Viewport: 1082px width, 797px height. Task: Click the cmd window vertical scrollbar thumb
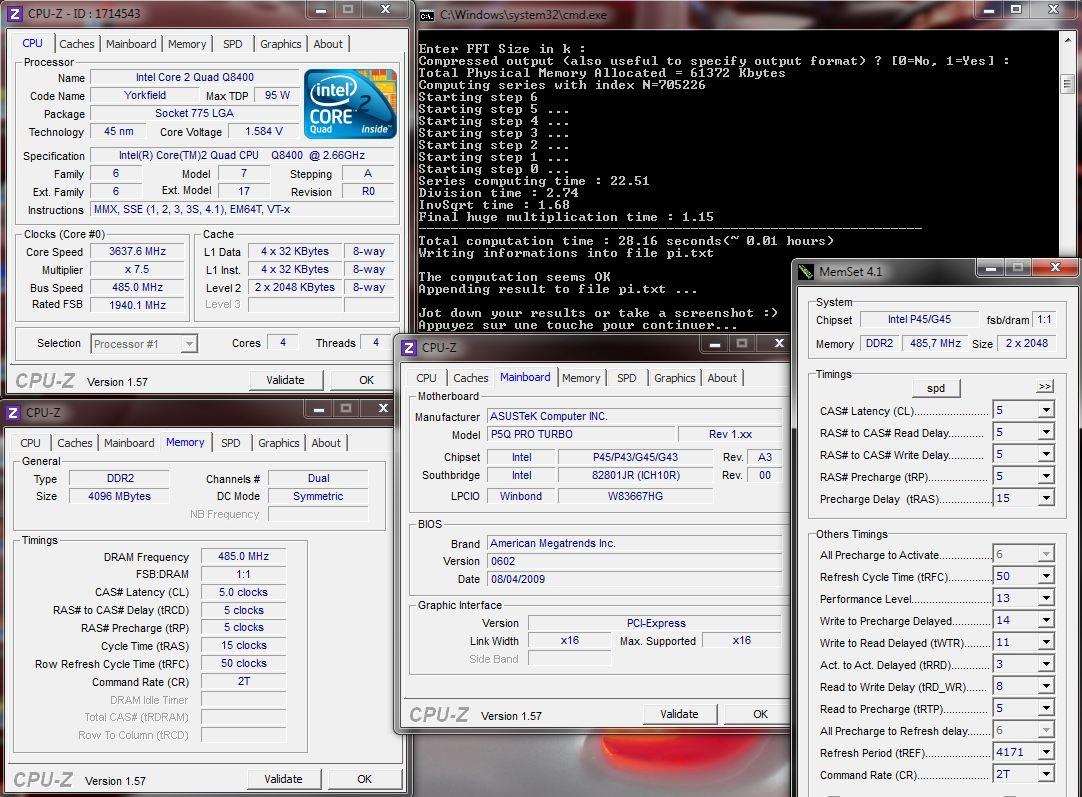coord(1067,83)
